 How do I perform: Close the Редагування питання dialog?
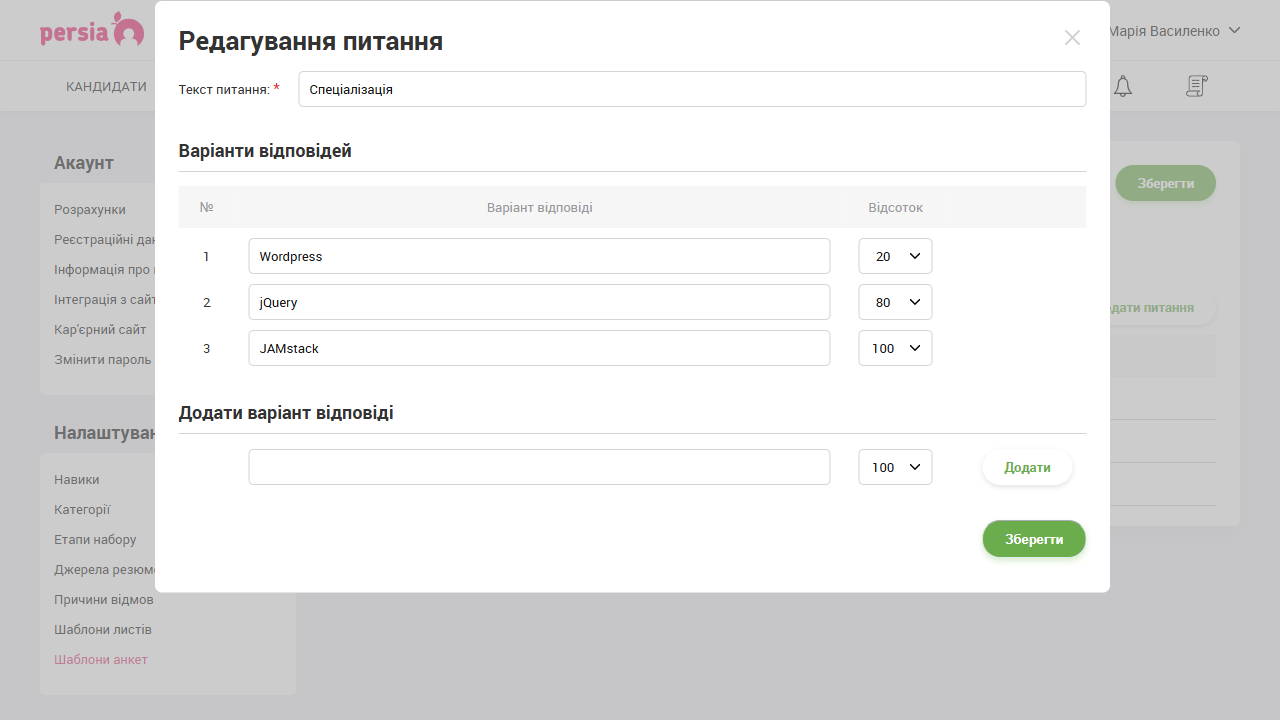[1072, 38]
